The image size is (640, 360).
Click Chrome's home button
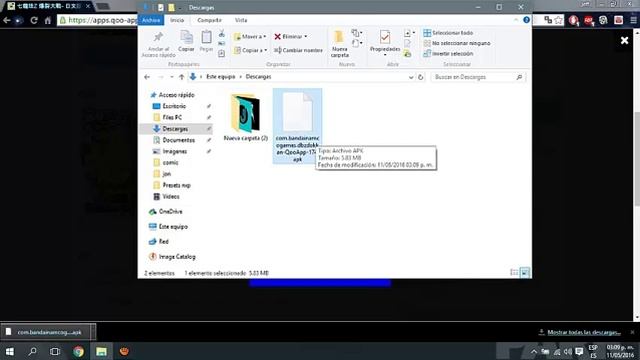(48, 20)
